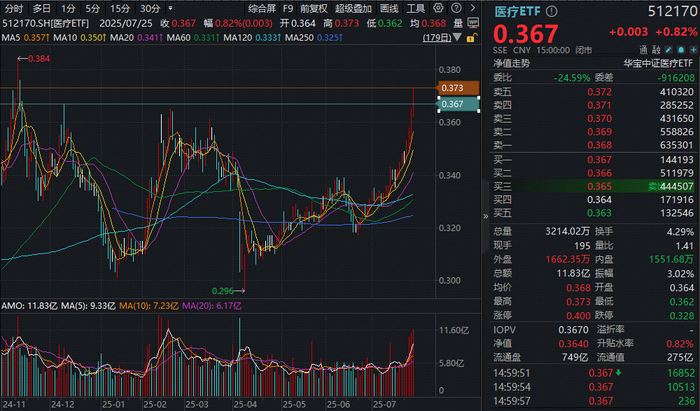This screenshot has height=411, width=700.
Task: Open the 179日 range dropdown triangle
Action: (457, 38)
